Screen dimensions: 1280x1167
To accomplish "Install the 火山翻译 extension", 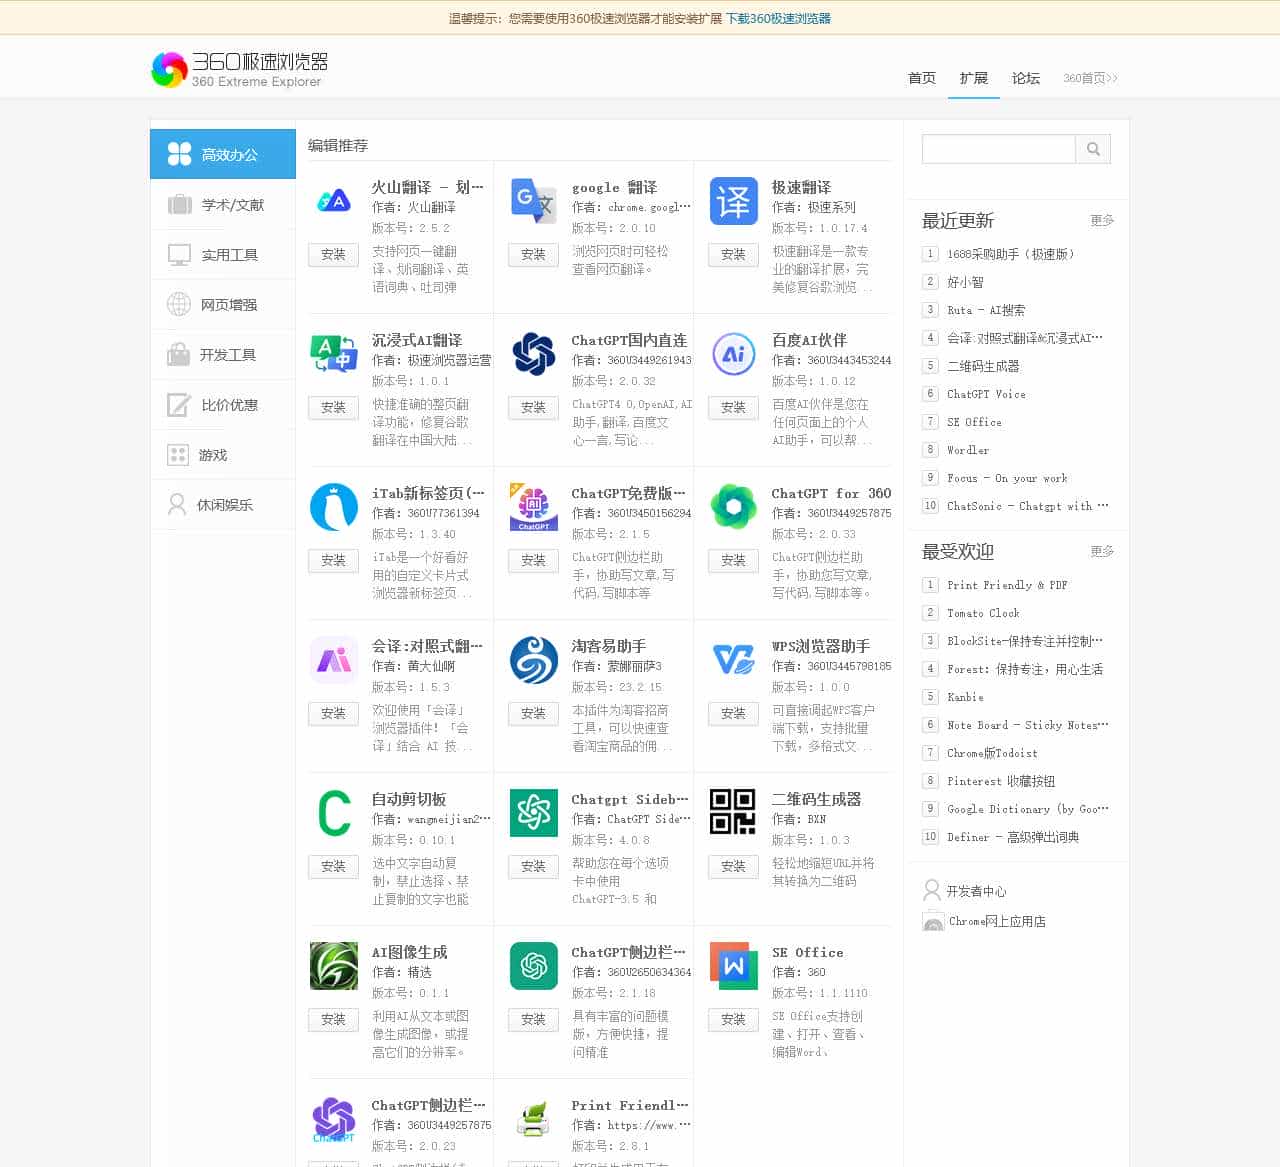I will pyautogui.click(x=333, y=255).
